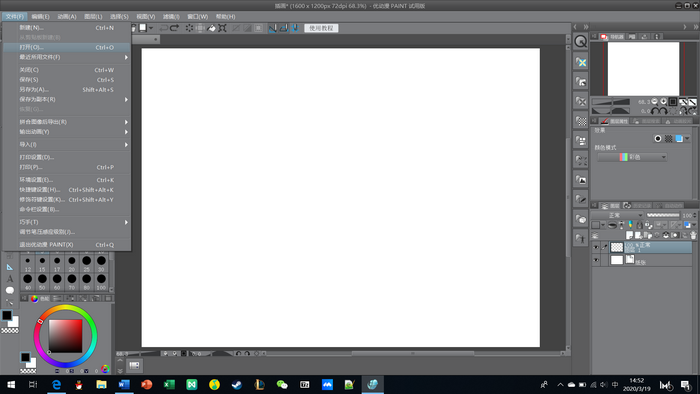Click the fill bucket icon in the toolbar
The image size is (700, 394).
[x=211, y=28]
